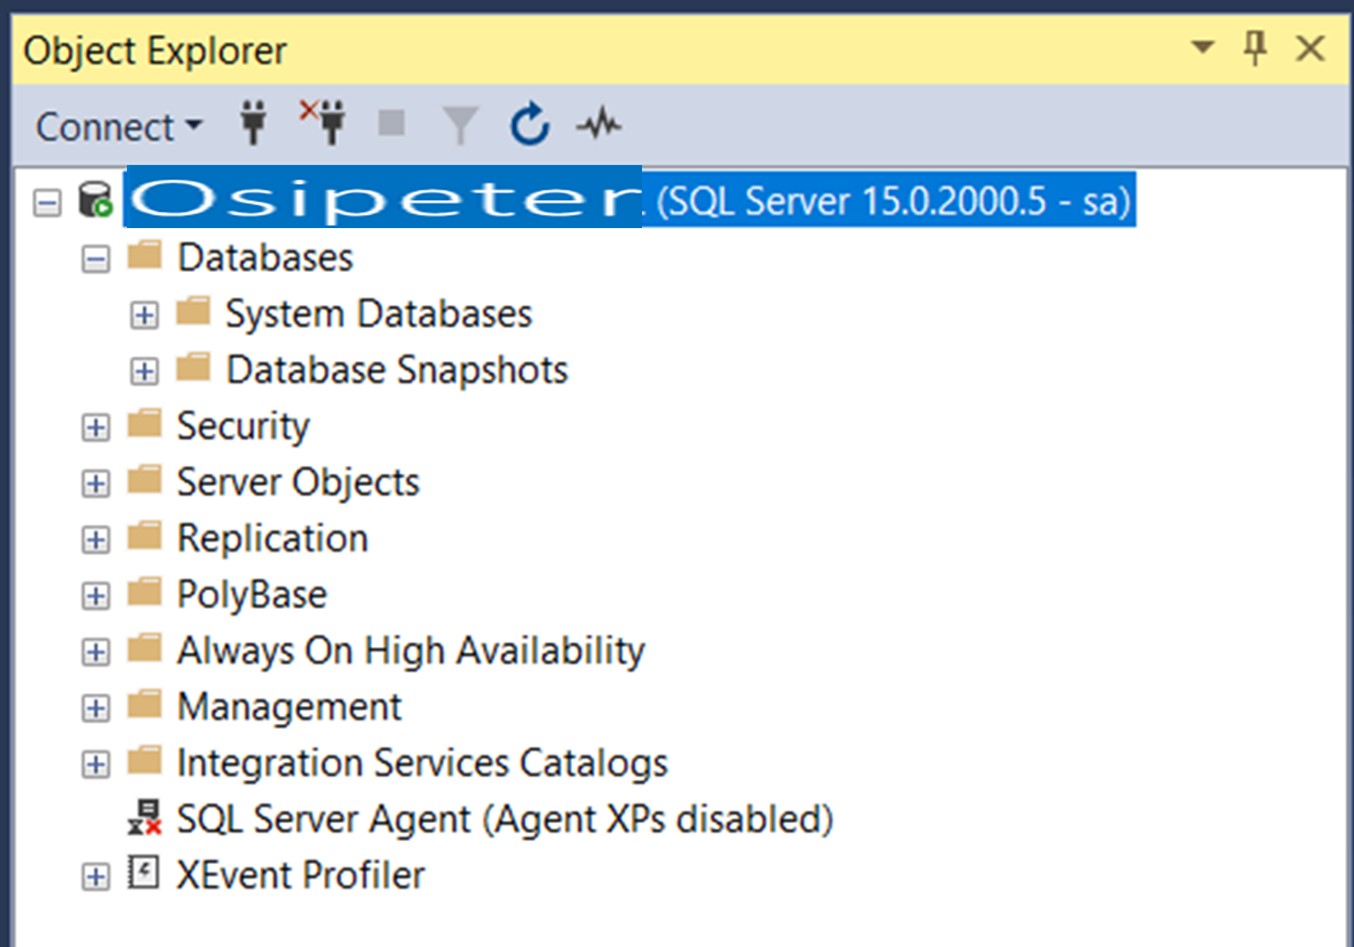This screenshot has height=947, width=1354.
Task: Open the Object Explorer window position dropdown arrow
Action: coord(1203,47)
